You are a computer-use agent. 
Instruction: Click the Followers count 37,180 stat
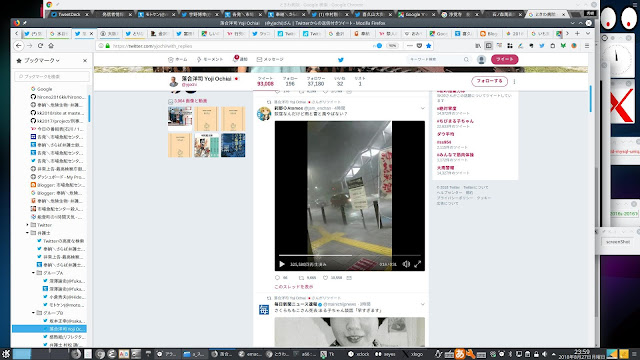(316, 81)
